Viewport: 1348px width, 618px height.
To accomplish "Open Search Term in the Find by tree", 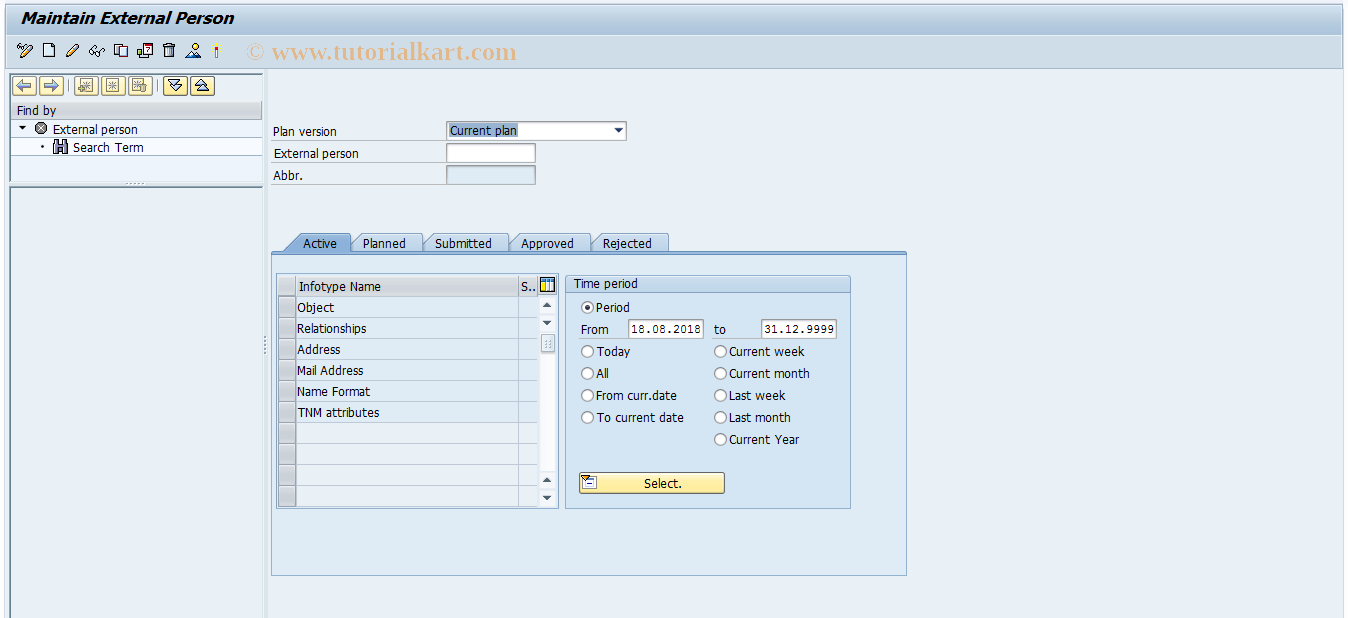I will tap(108, 147).
